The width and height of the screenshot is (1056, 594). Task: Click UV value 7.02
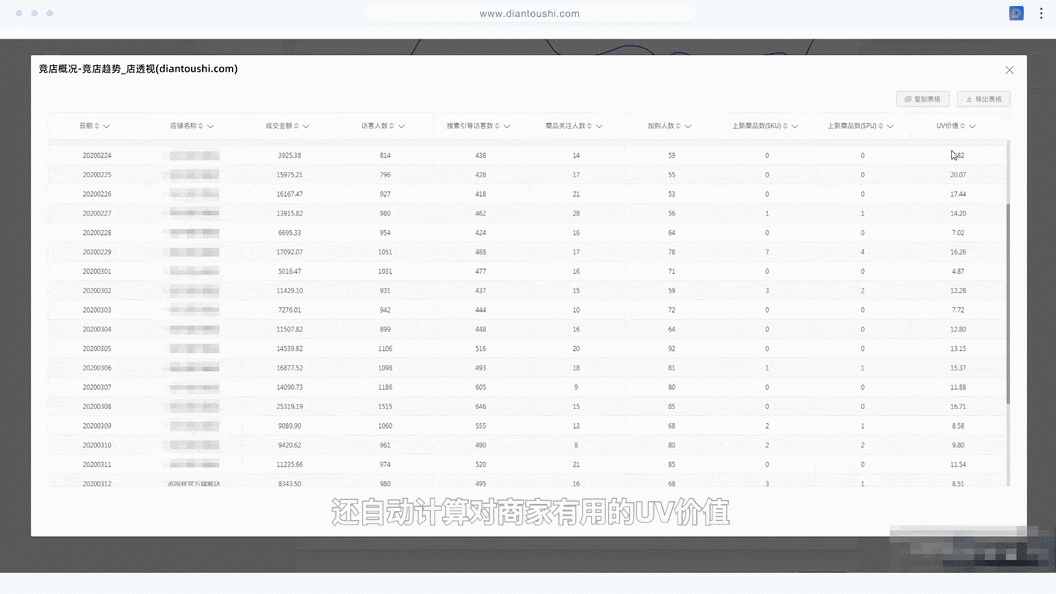pos(958,233)
